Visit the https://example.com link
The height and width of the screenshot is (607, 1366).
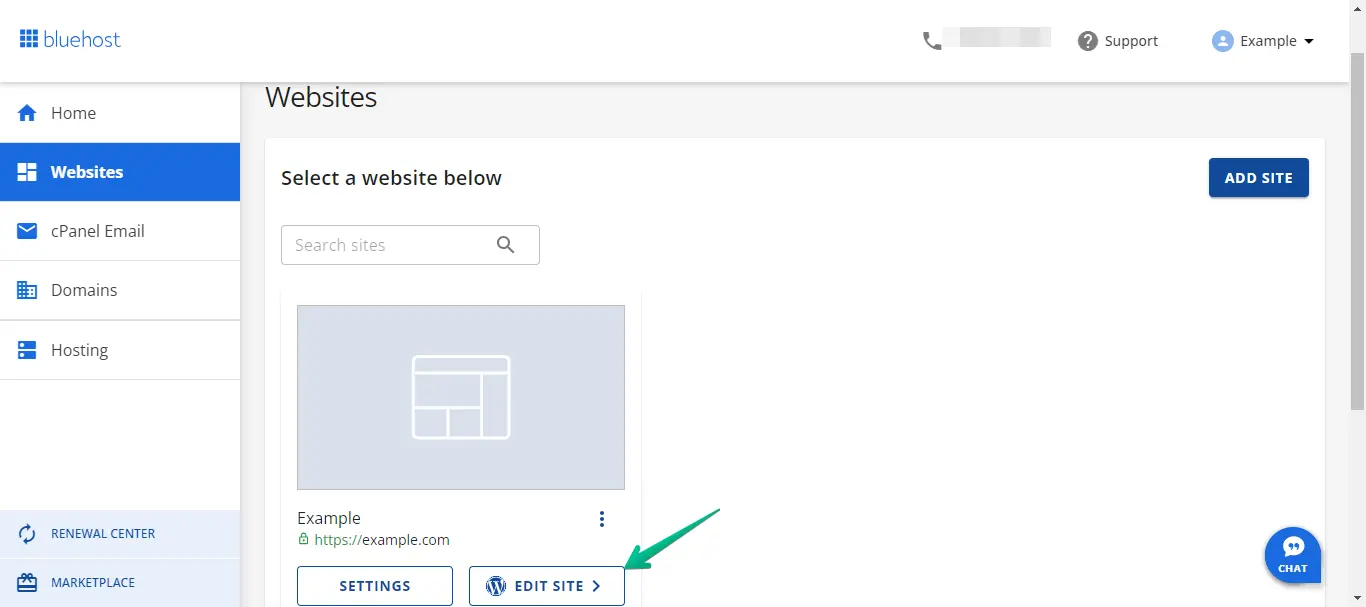point(381,540)
